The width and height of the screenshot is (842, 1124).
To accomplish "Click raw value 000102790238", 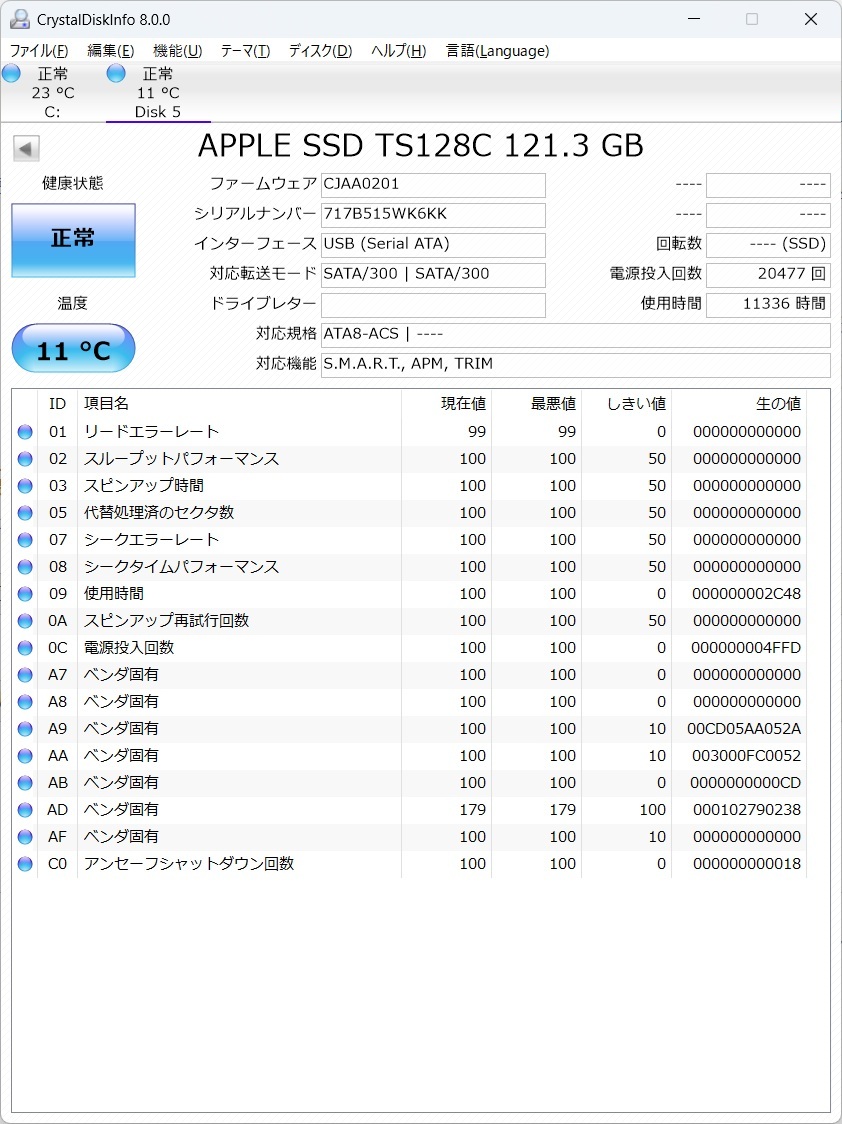I will click(x=747, y=810).
